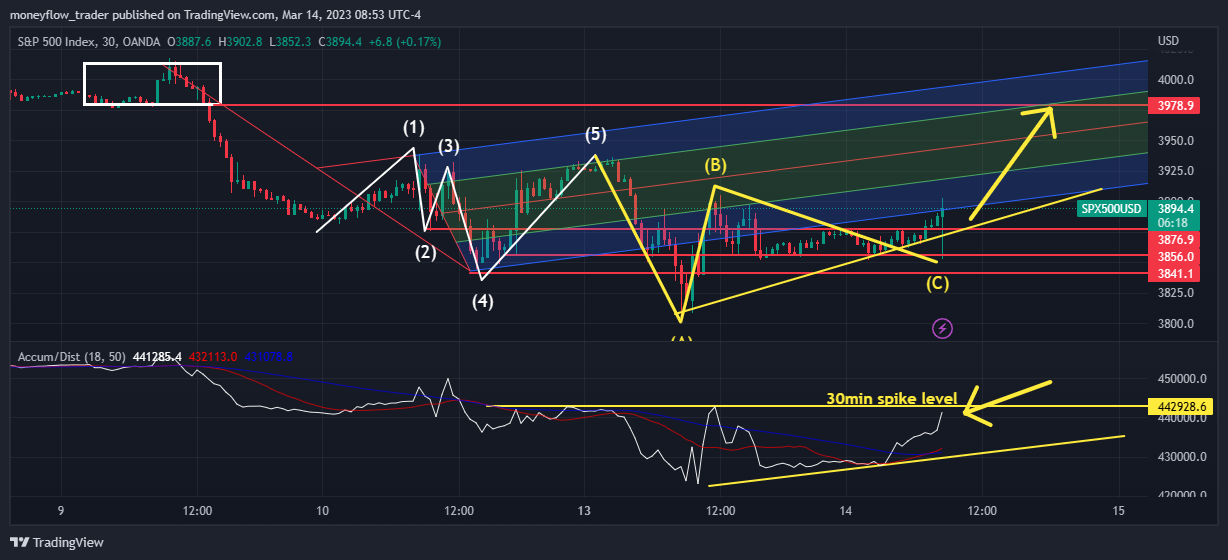Viewport: 1228px width, 560px height.
Task: Click the USD currency label
Action: 1168,41
